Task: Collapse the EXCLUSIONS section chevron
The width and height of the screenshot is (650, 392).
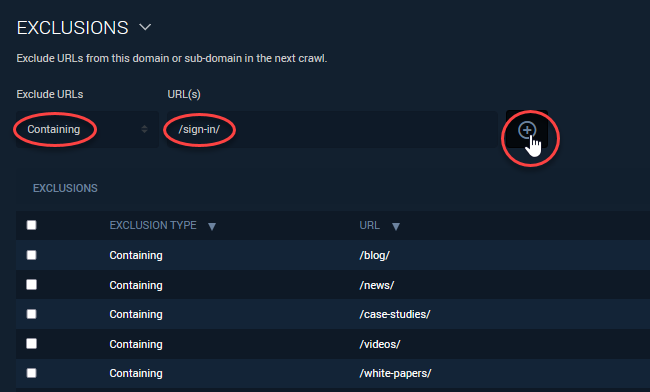Action: (145, 27)
